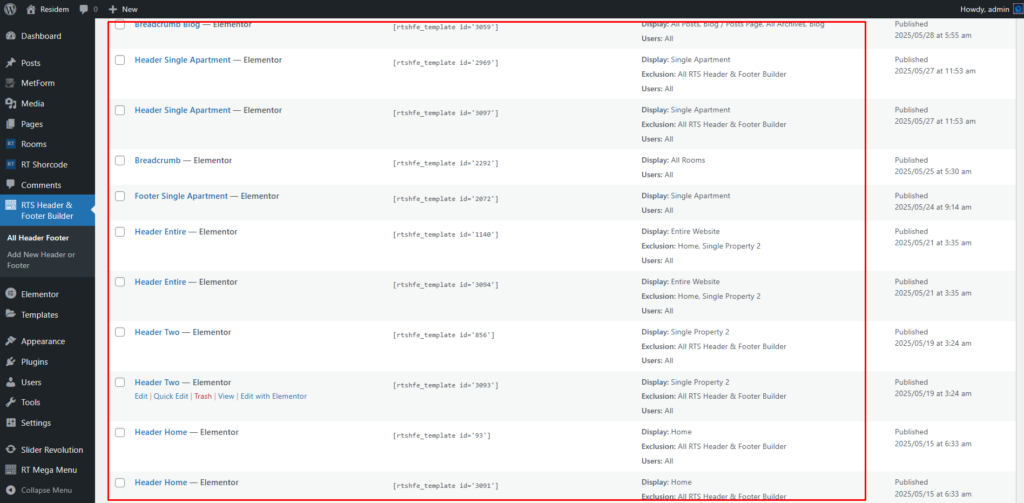Open the Comments sidebar icon
The height and width of the screenshot is (503, 1024).
click(x=10, y=185)
